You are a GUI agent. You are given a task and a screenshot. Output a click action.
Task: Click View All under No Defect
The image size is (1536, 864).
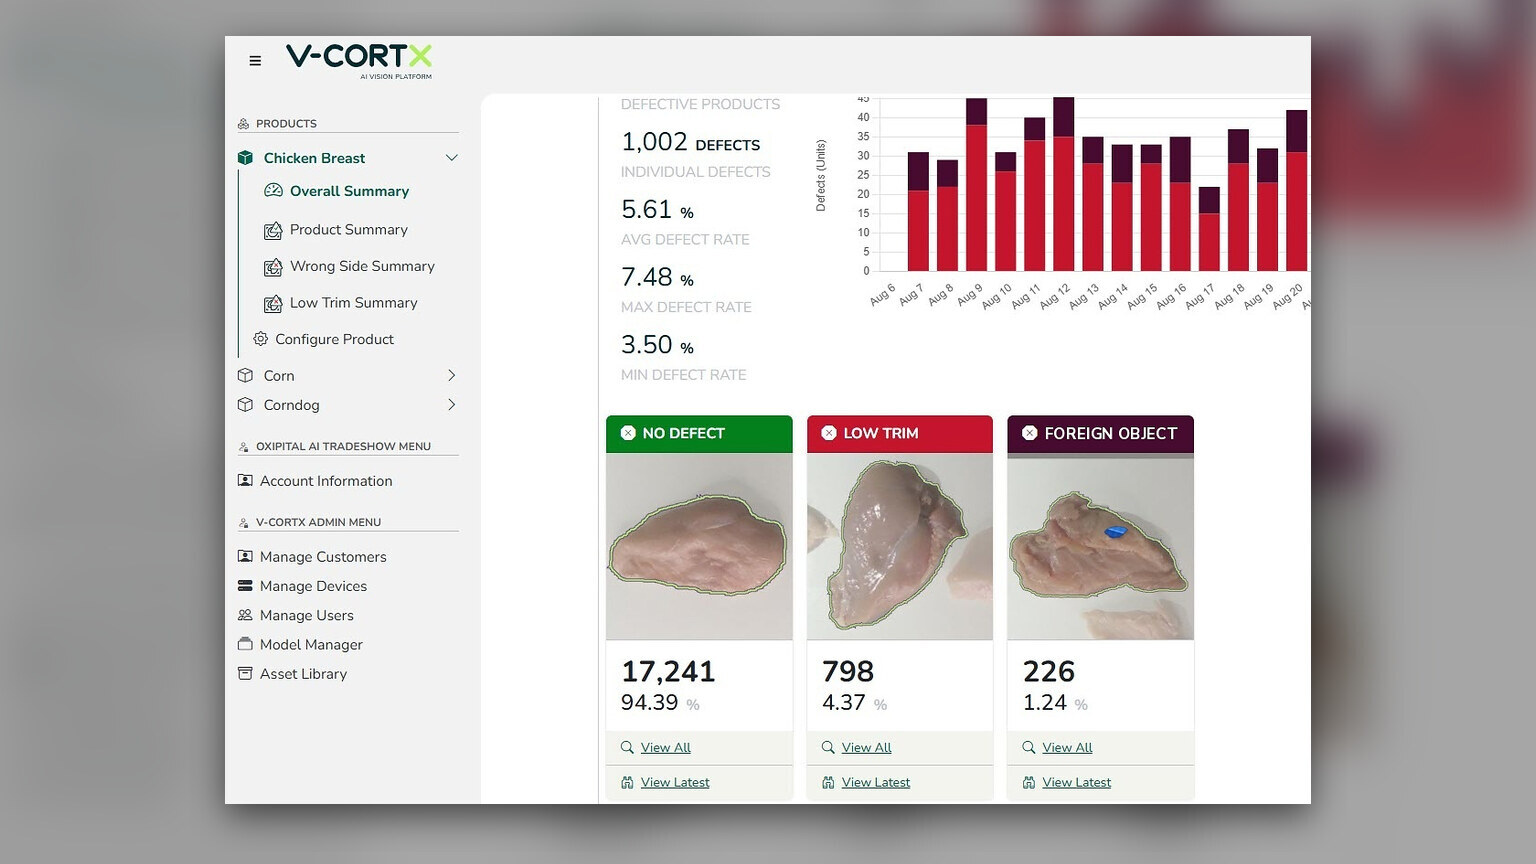coord(666,748)
